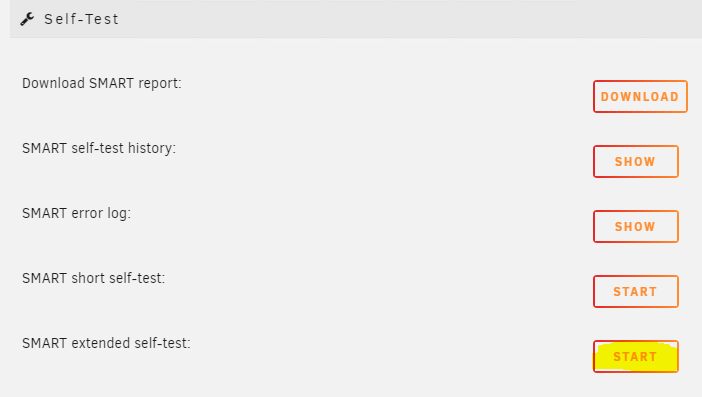Select the Self-Test section title
Viewport: 702px width, 397px height.
(81, 19)
